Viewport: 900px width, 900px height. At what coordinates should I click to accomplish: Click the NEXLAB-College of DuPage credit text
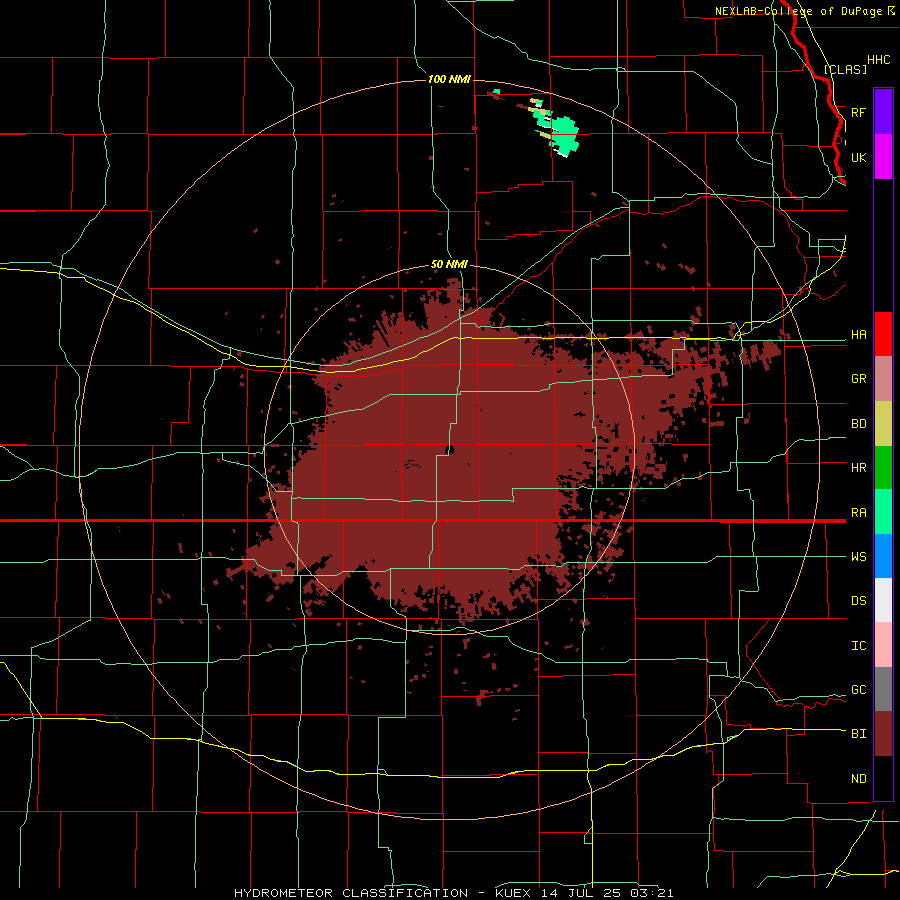click(x=798, y=11)
